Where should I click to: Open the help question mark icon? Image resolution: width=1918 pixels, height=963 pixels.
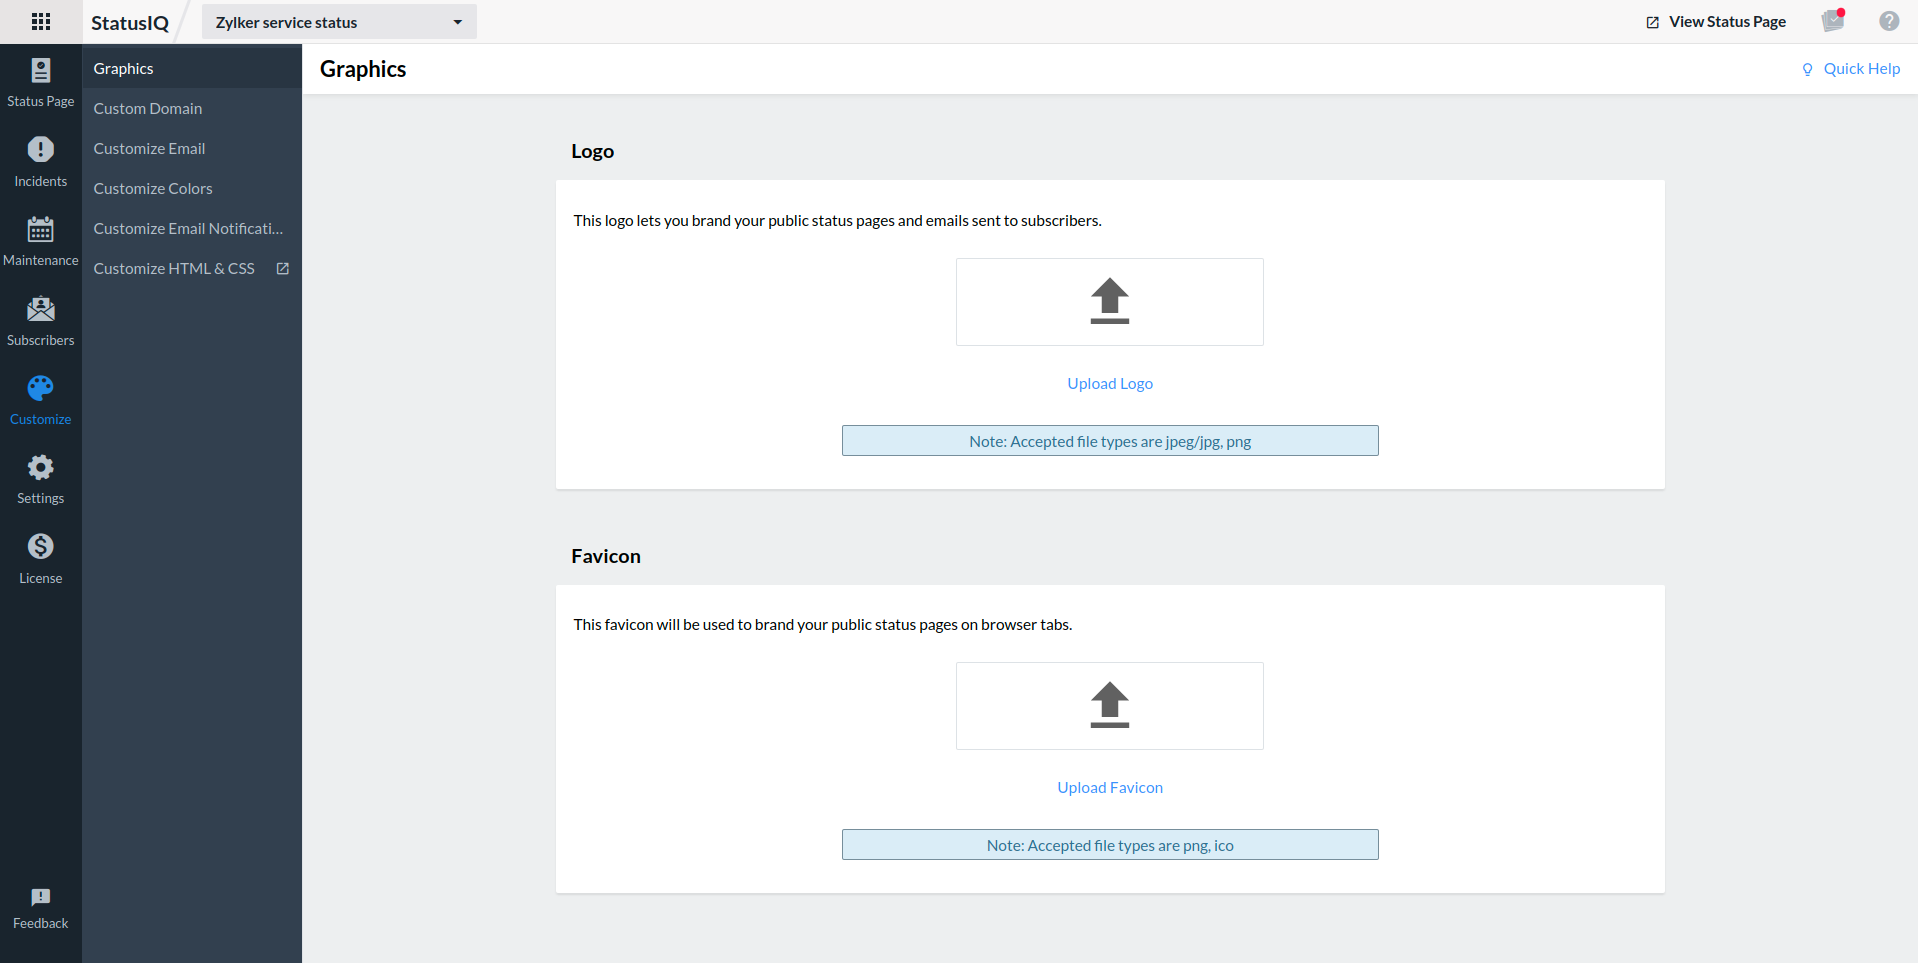1888,21
